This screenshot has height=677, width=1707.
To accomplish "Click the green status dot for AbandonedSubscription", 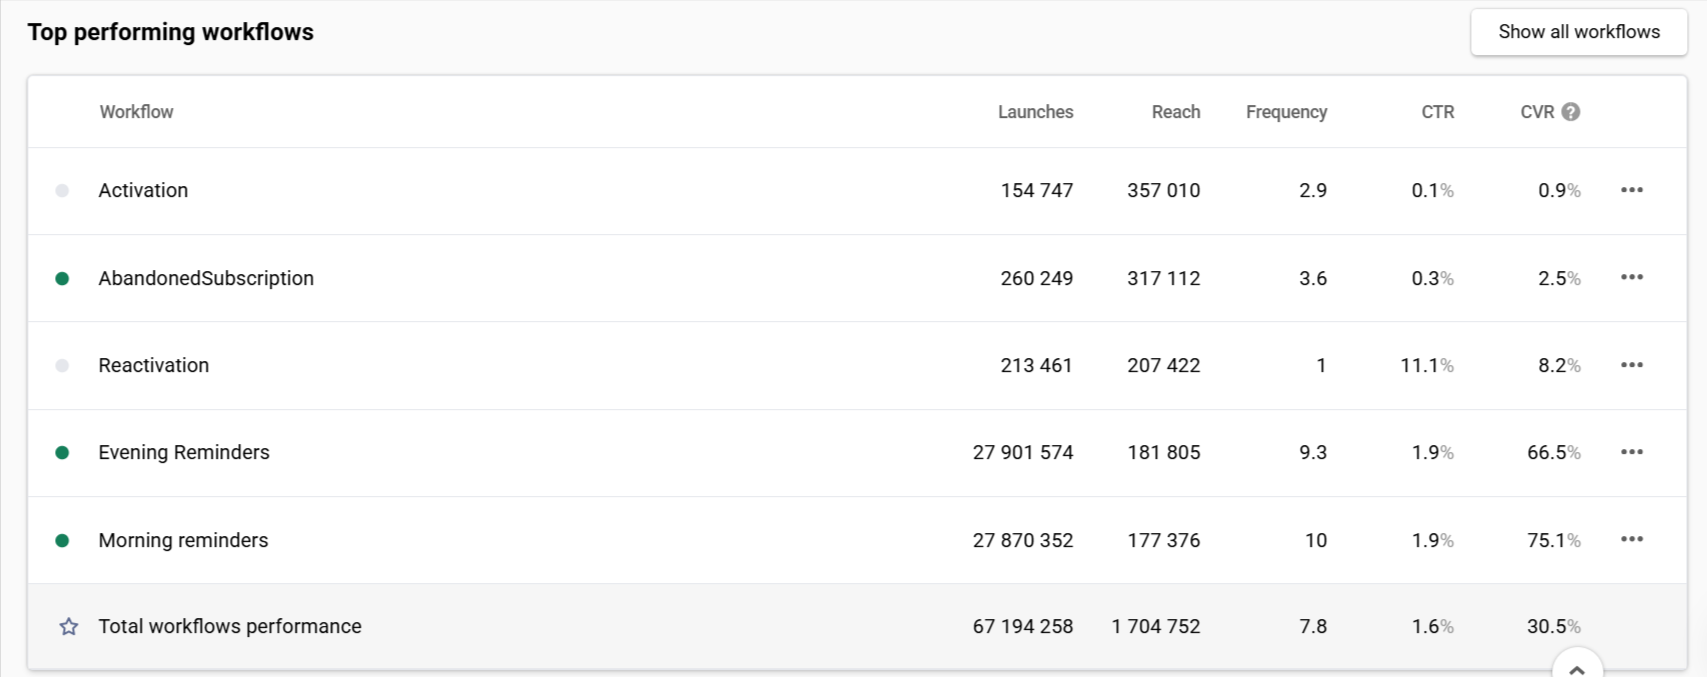I will pyautogui.click(x=62, y=278).
